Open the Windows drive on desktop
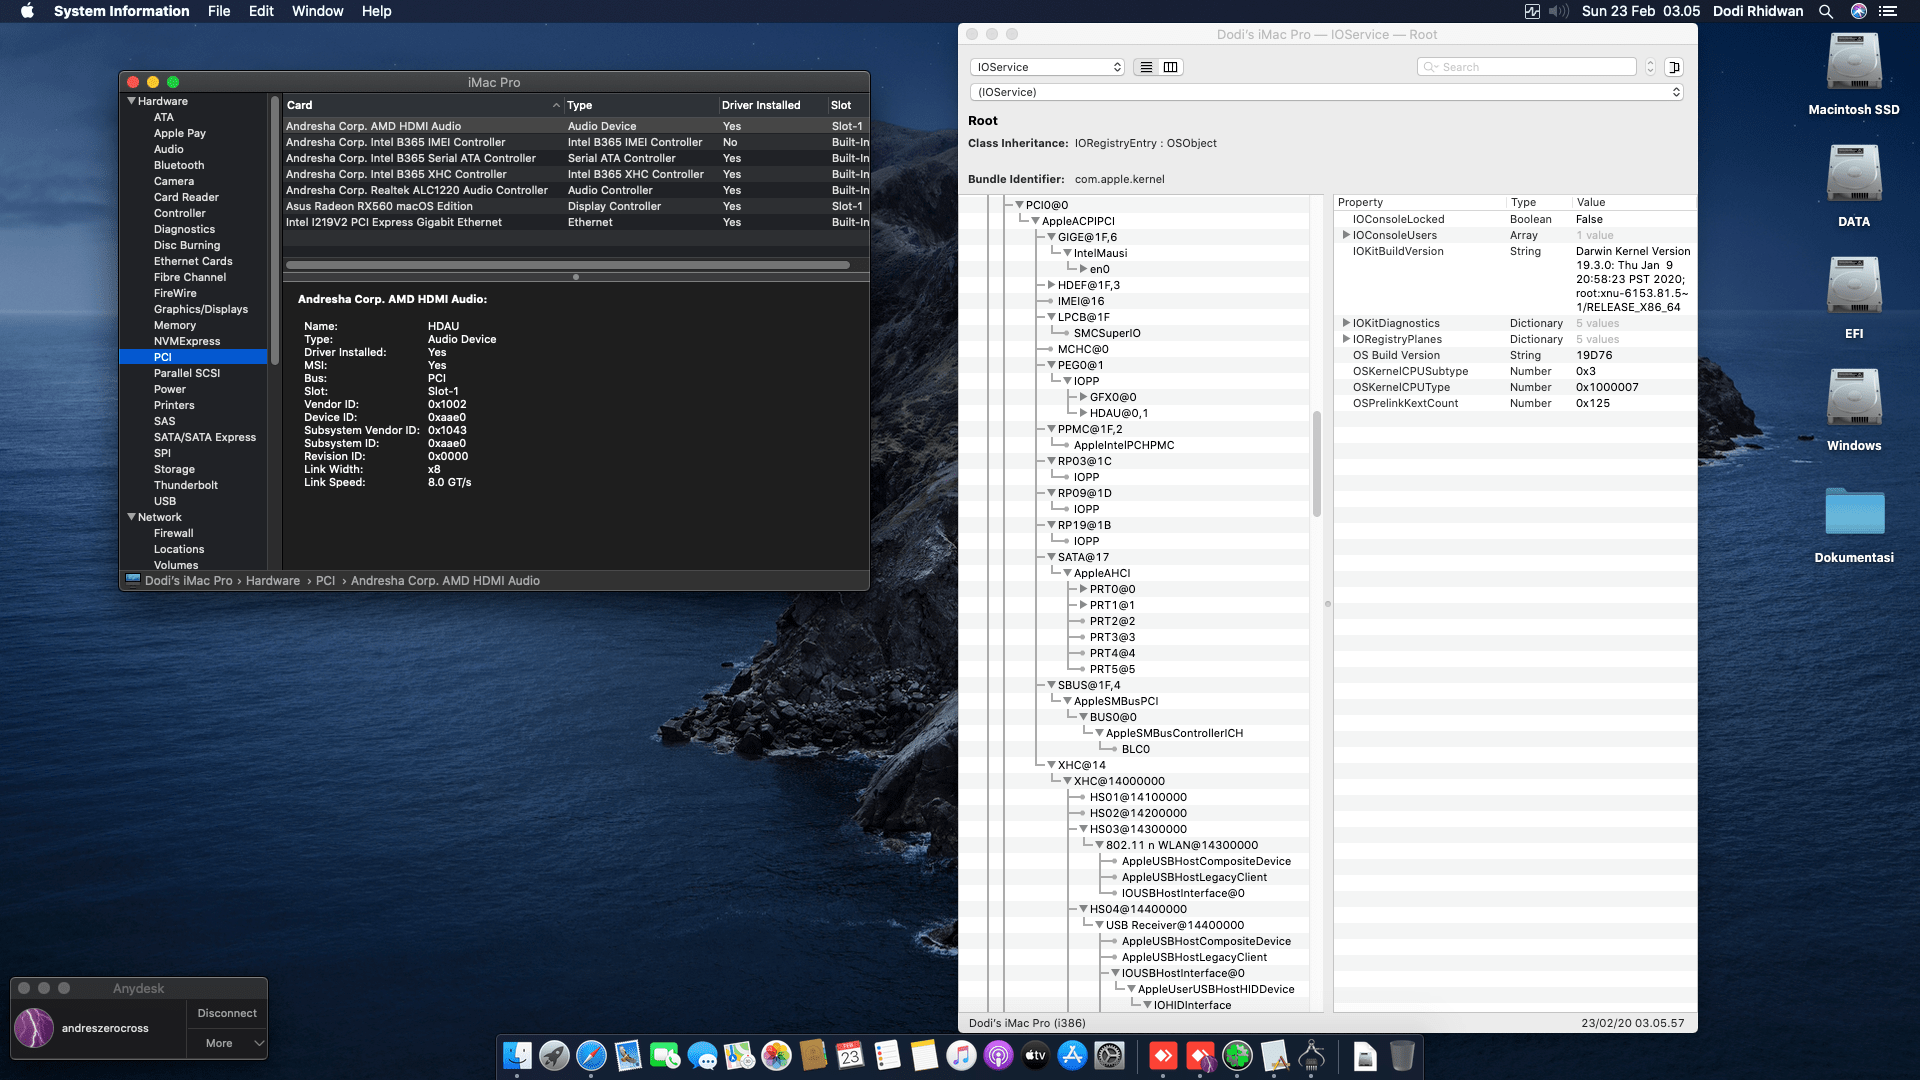Viewport: 1920px width, 1080px height. (1854, 398)
